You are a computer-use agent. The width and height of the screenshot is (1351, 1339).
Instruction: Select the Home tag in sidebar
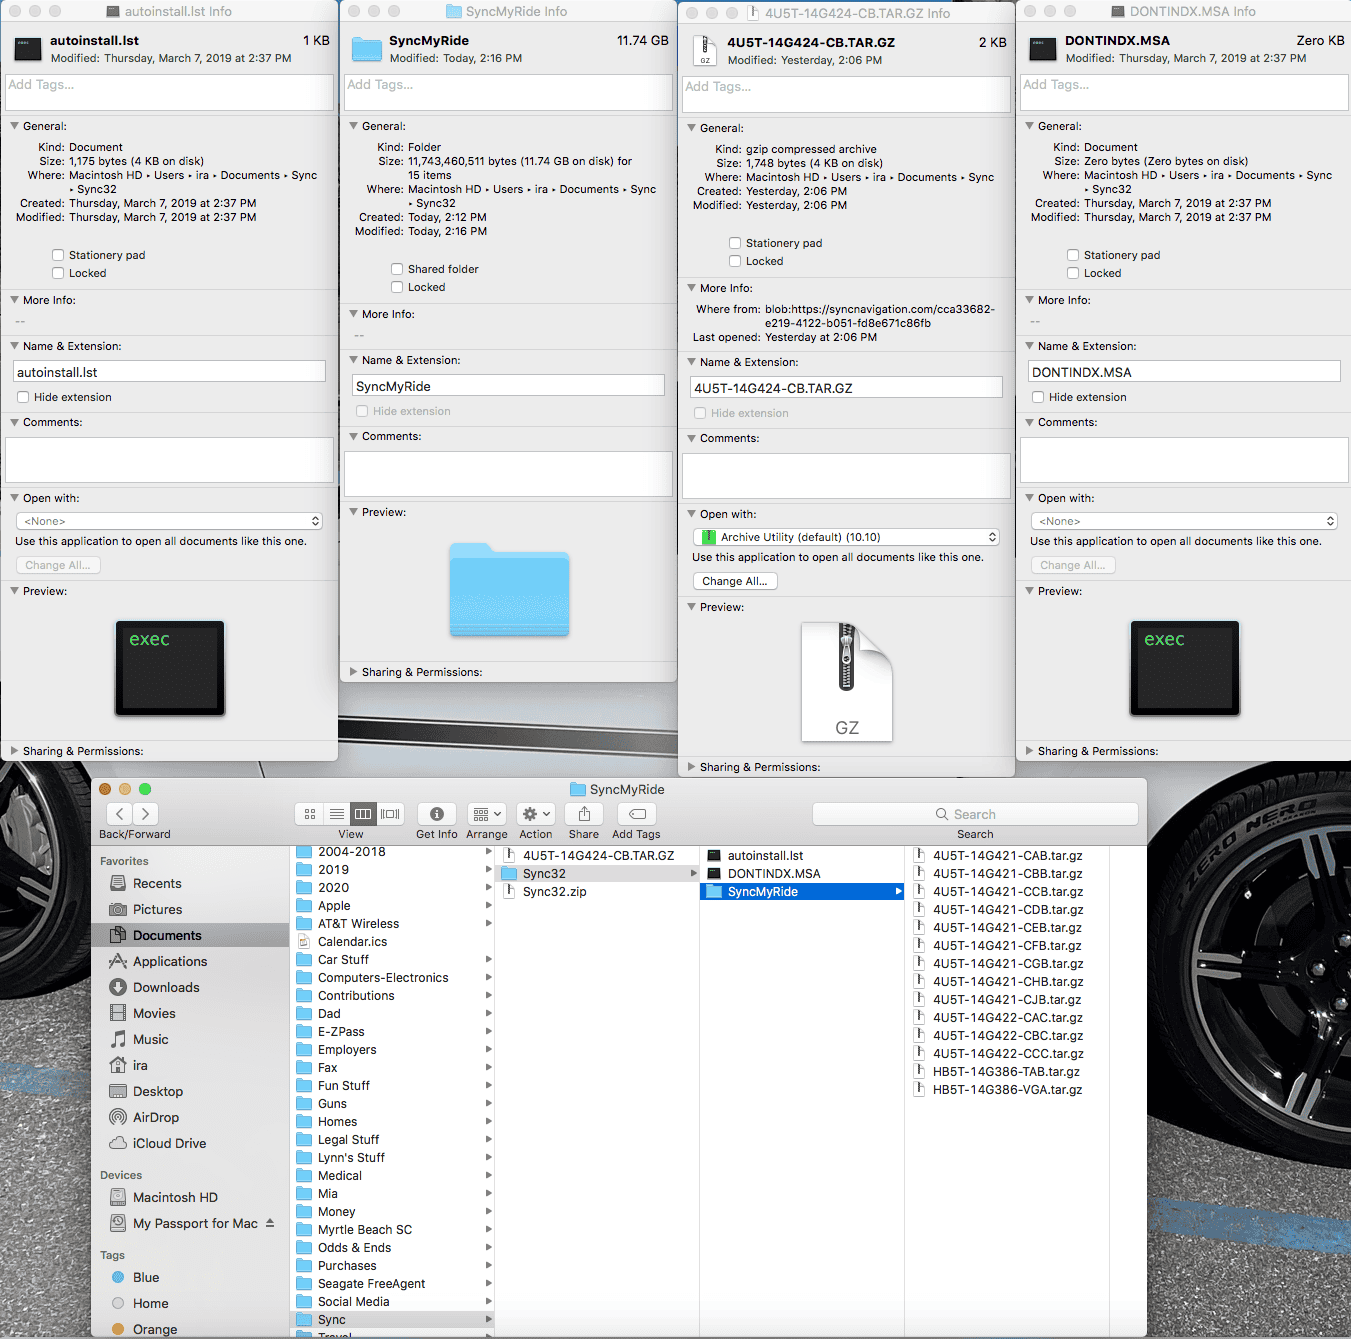150,1303
